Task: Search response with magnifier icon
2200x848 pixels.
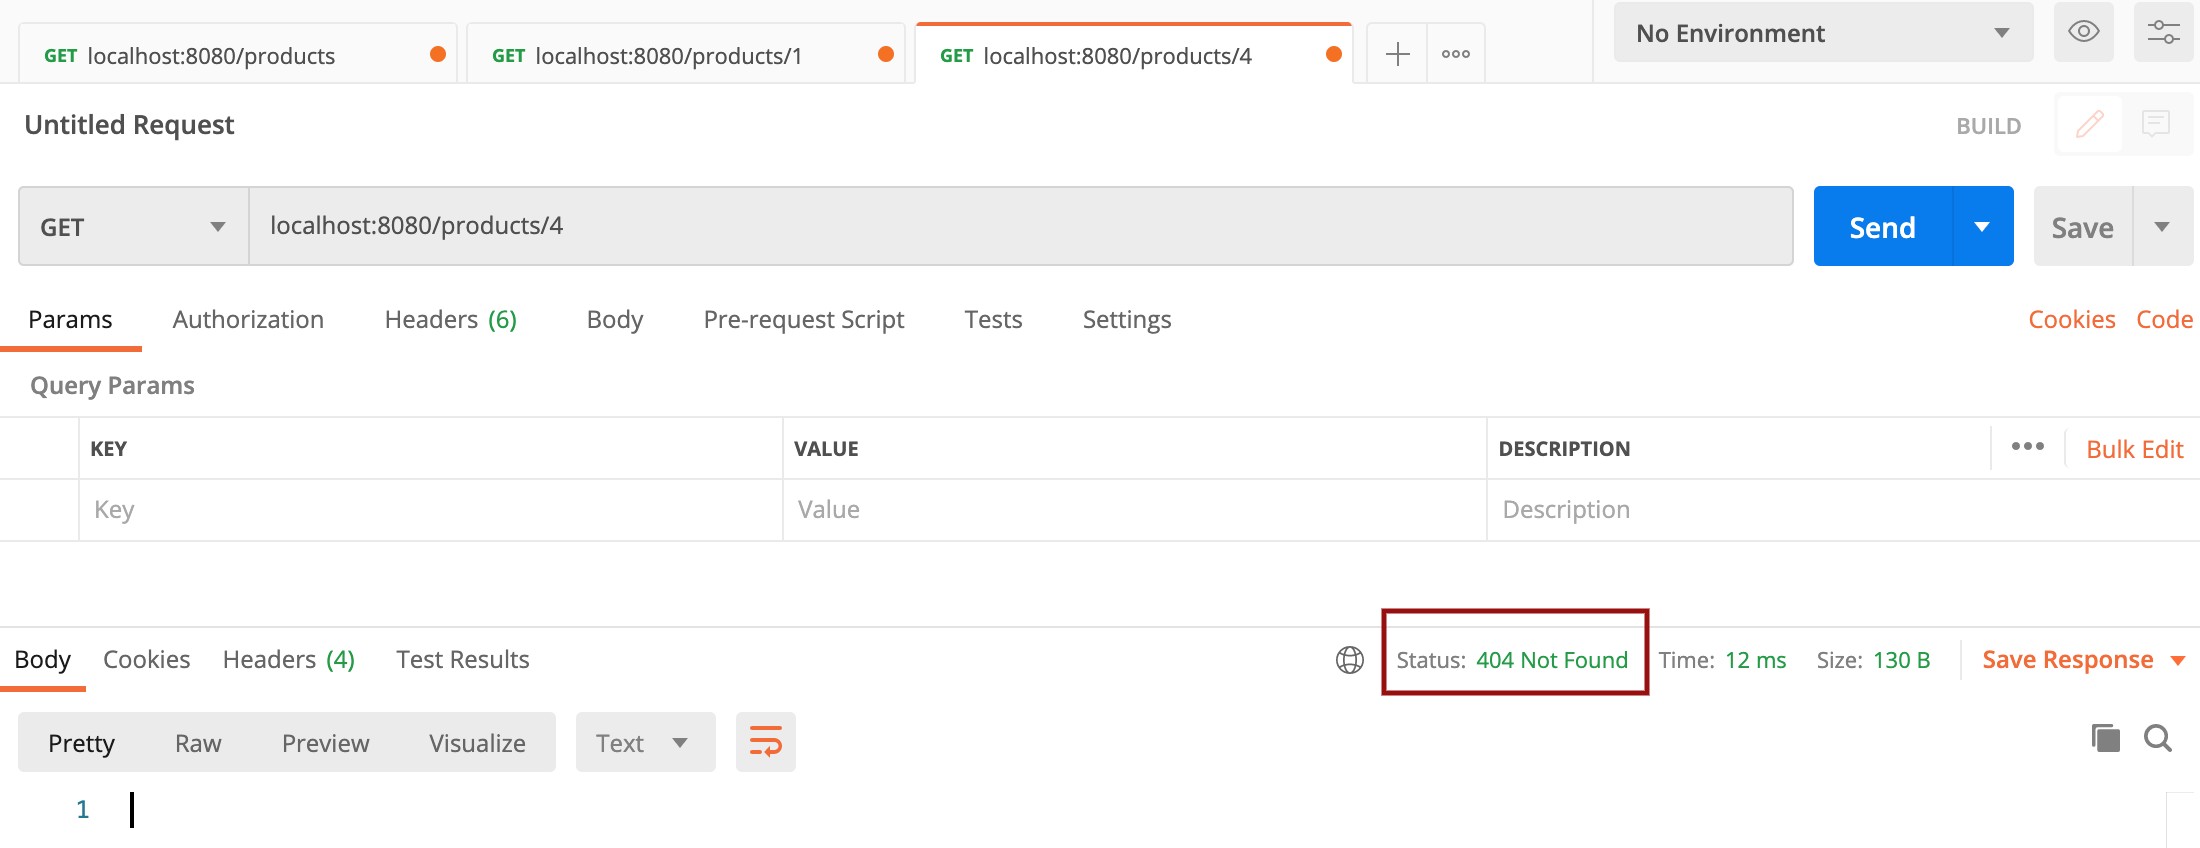Action: click(2157, 738)
